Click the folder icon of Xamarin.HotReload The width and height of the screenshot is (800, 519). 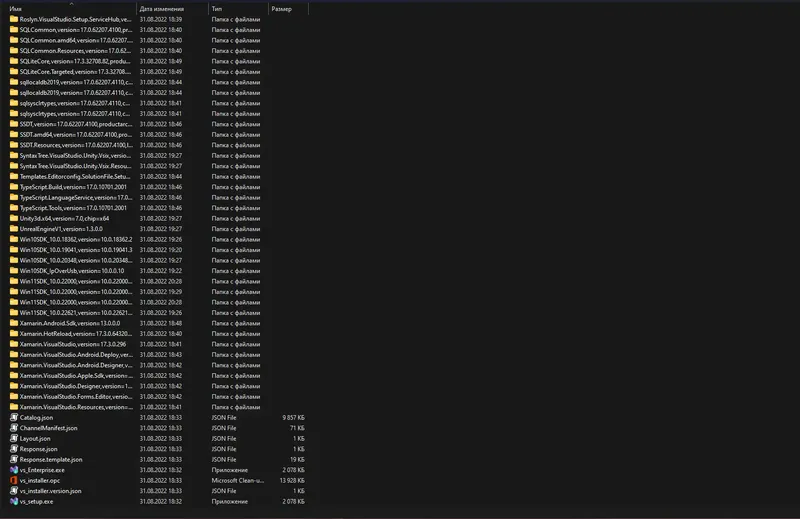pos(14,333)
